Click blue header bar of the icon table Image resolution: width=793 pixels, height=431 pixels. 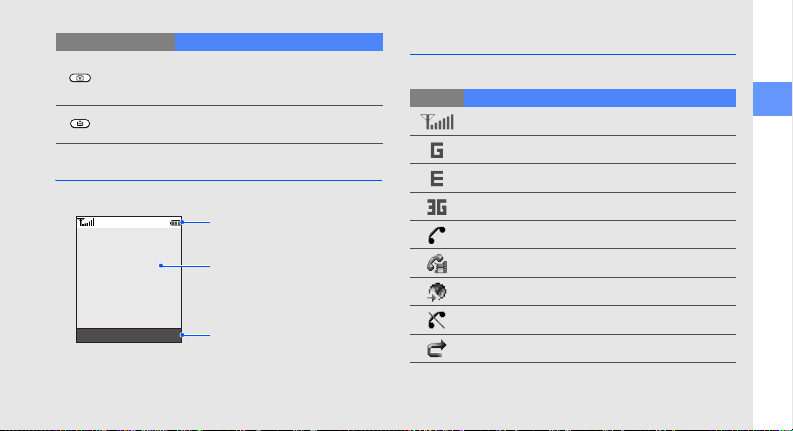(x=600, y=98)
